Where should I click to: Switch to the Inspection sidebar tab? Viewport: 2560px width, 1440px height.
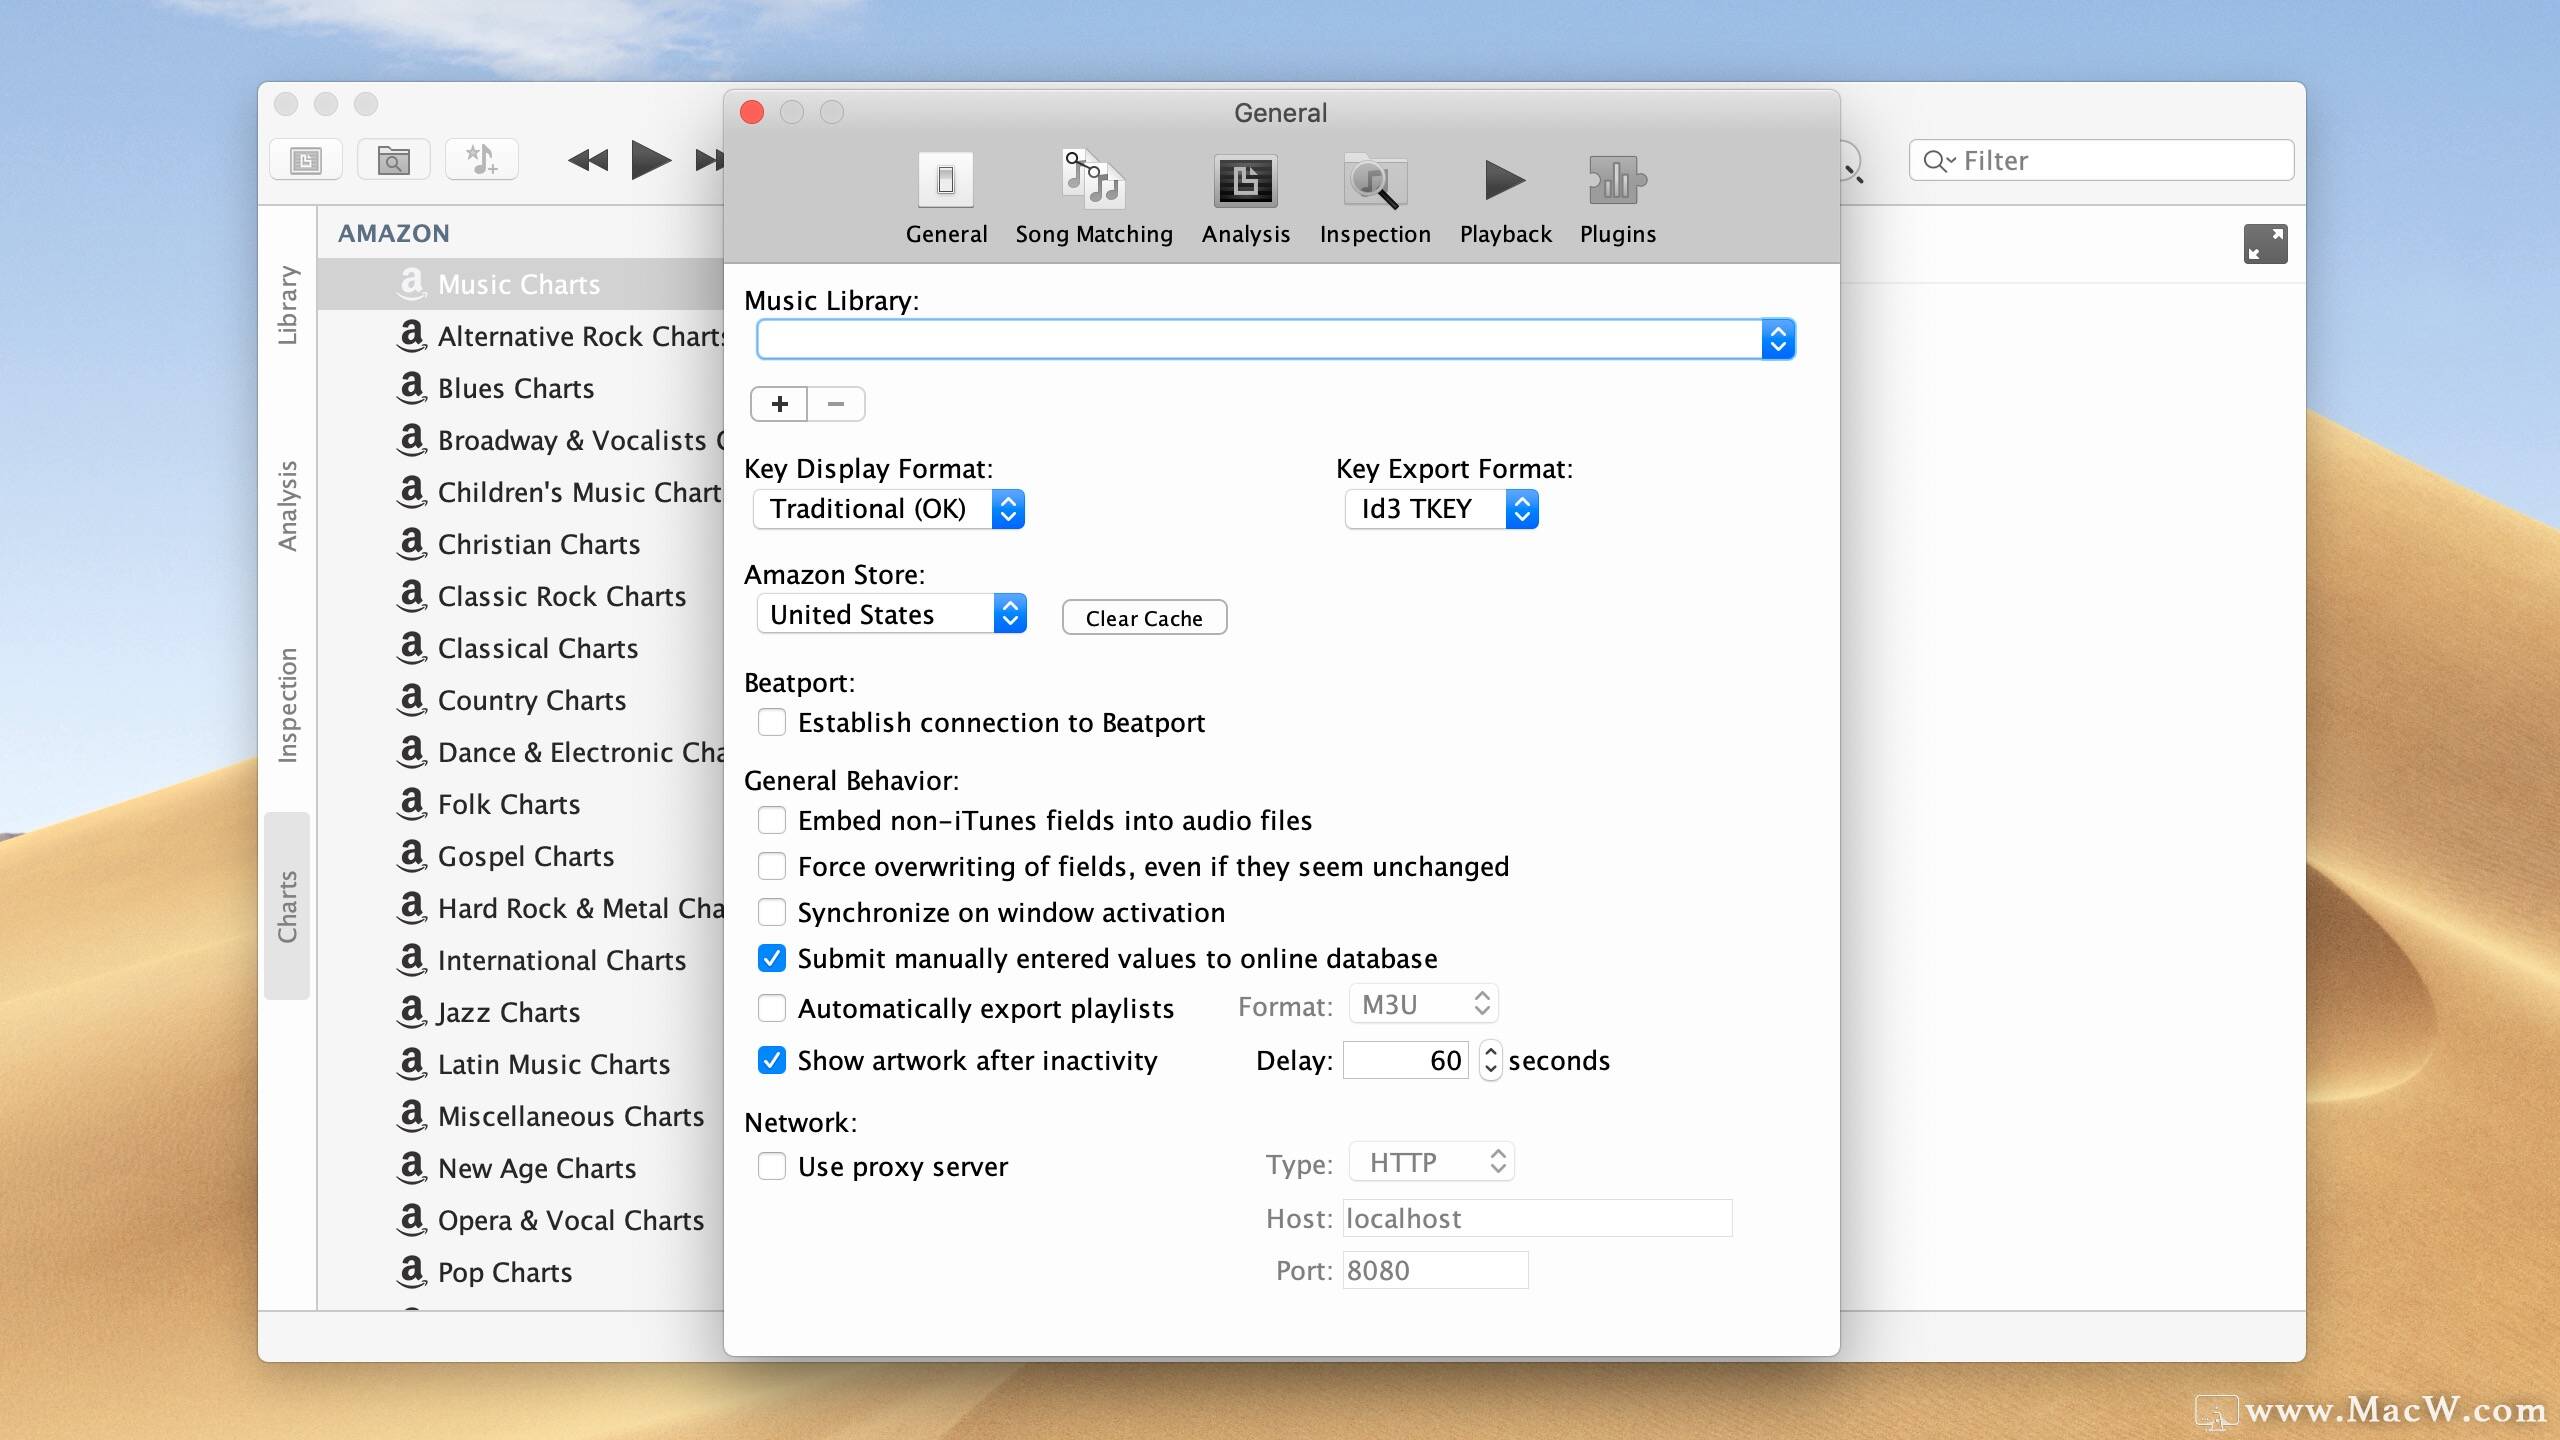[288, 705]
